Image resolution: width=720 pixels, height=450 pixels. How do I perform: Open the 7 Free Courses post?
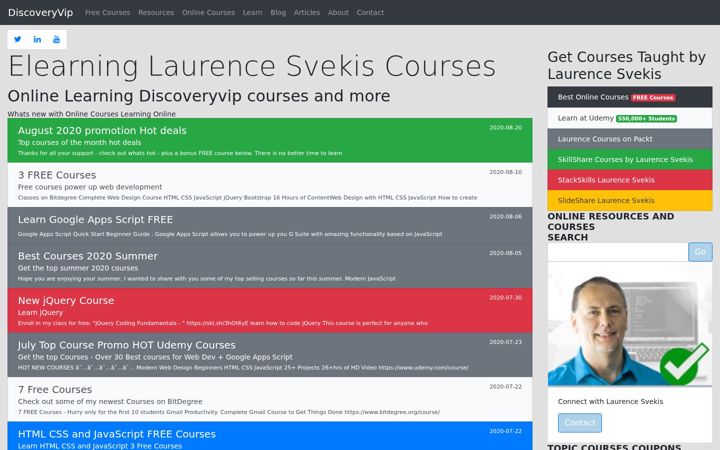tap(270, 399)
